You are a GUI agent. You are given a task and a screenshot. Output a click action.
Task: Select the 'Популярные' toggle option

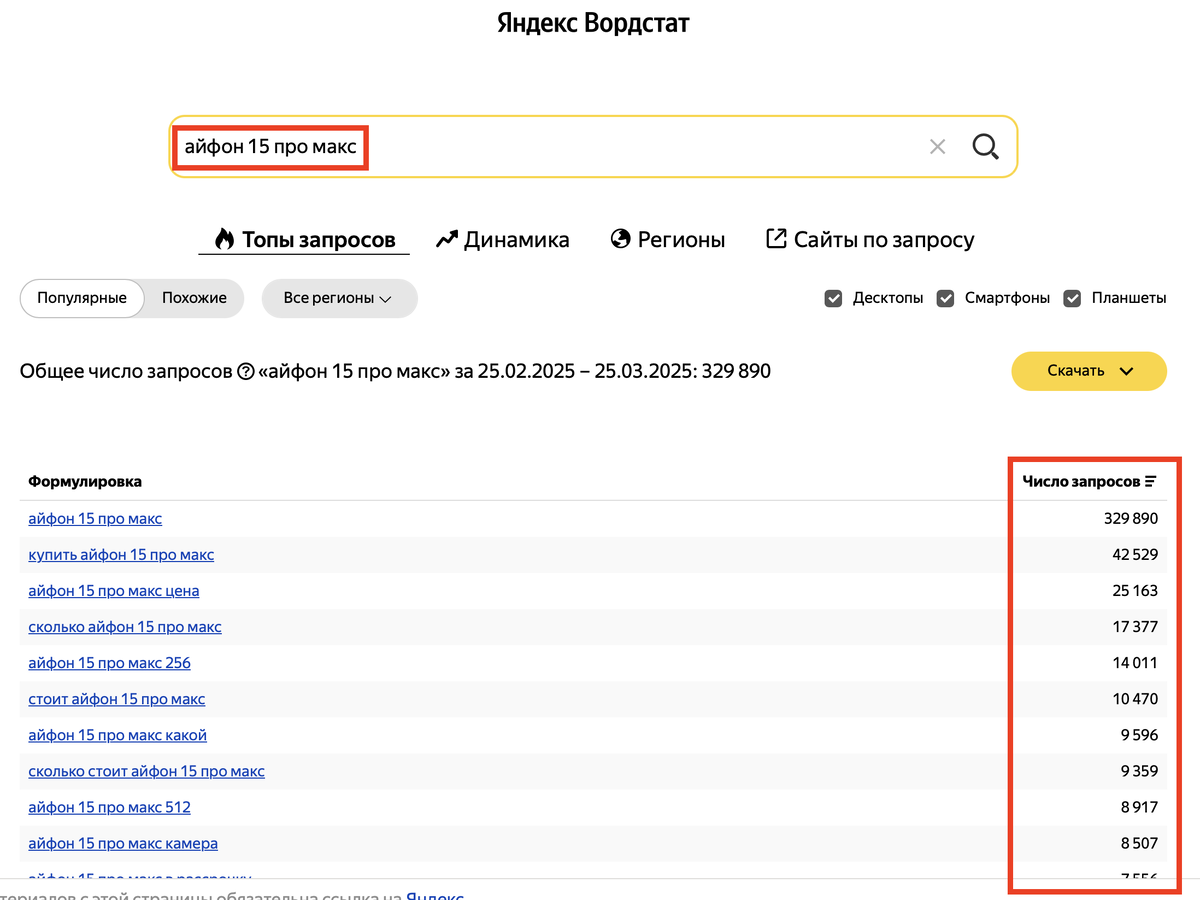pos(82,298)
